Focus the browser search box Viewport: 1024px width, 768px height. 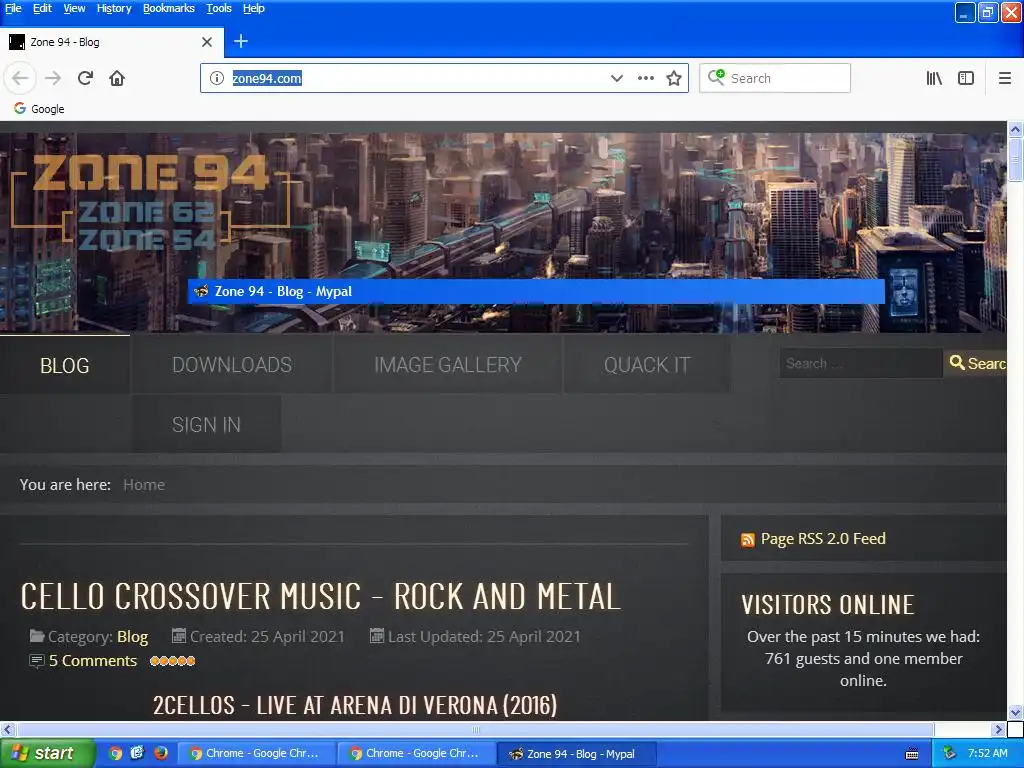coord(775,78)
